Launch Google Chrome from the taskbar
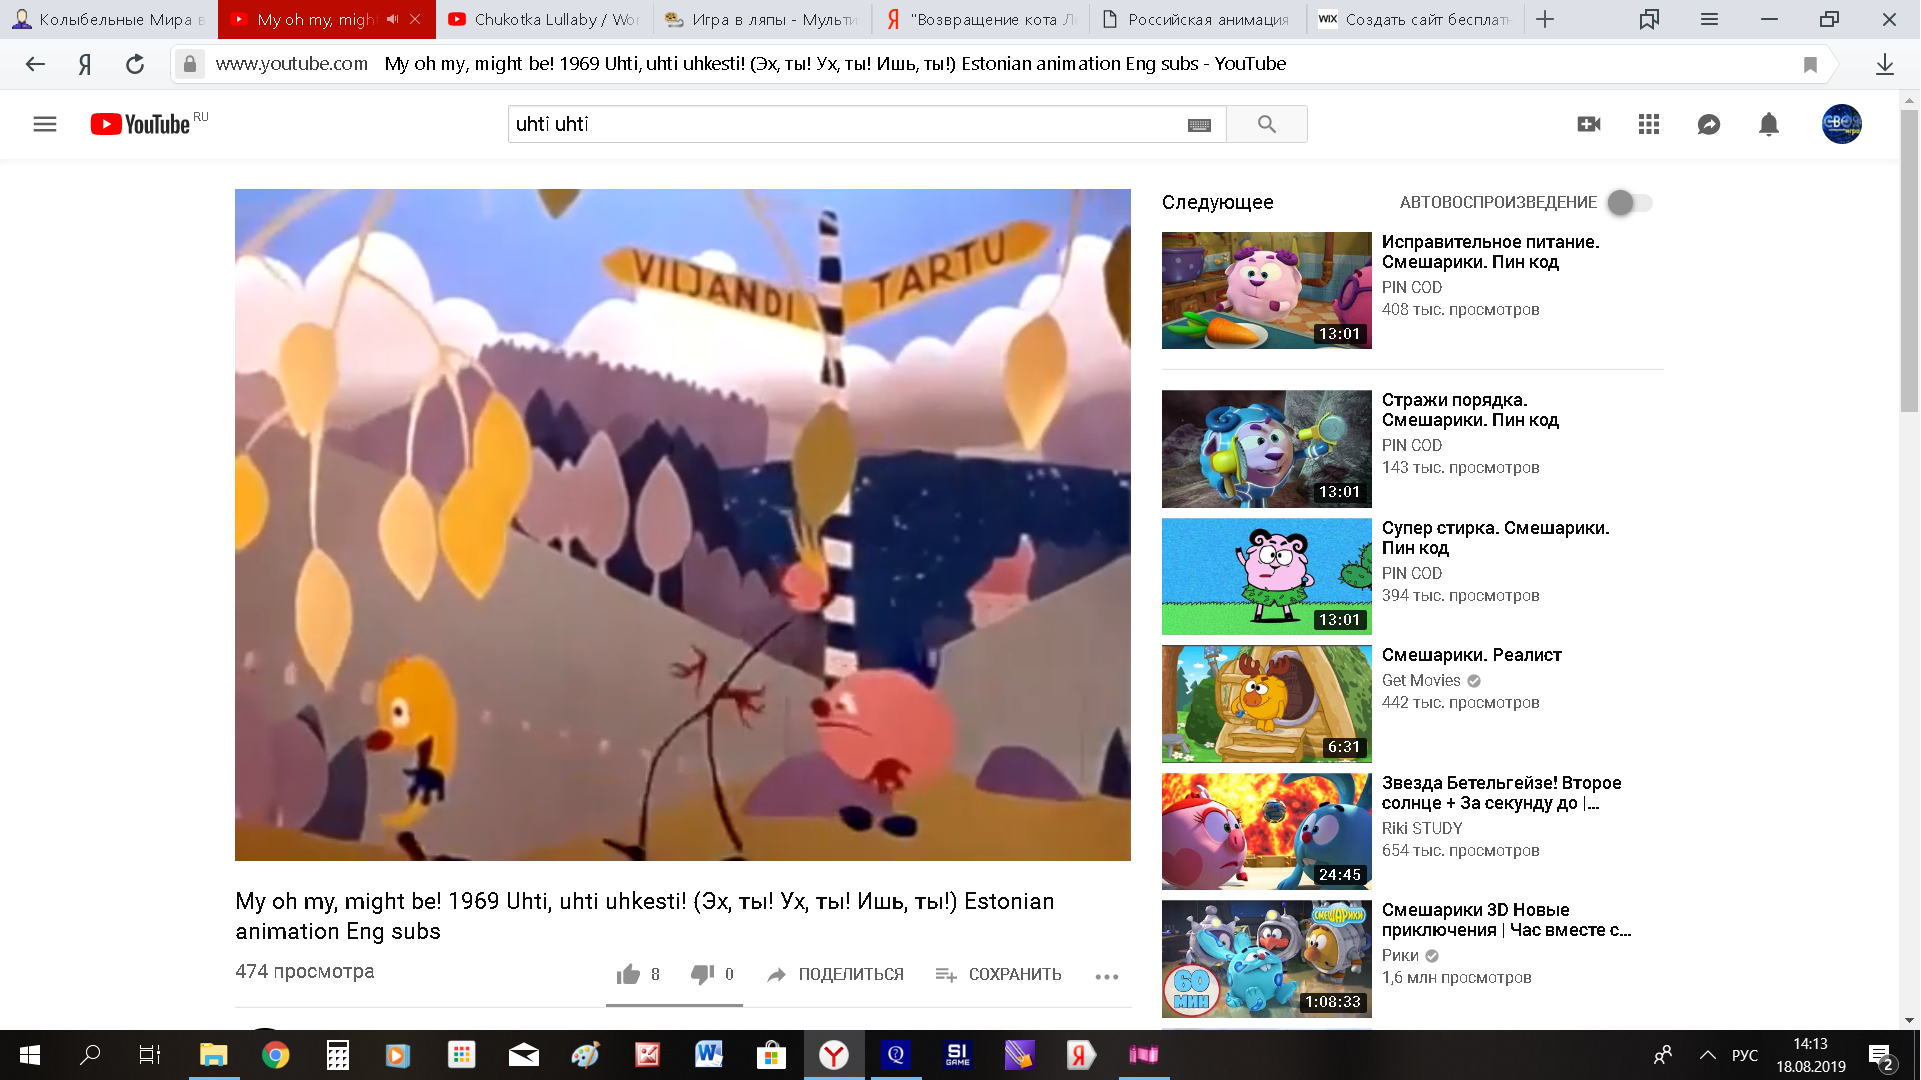Viewport: 1921px width, 1080px height. tap(275, 1055)
